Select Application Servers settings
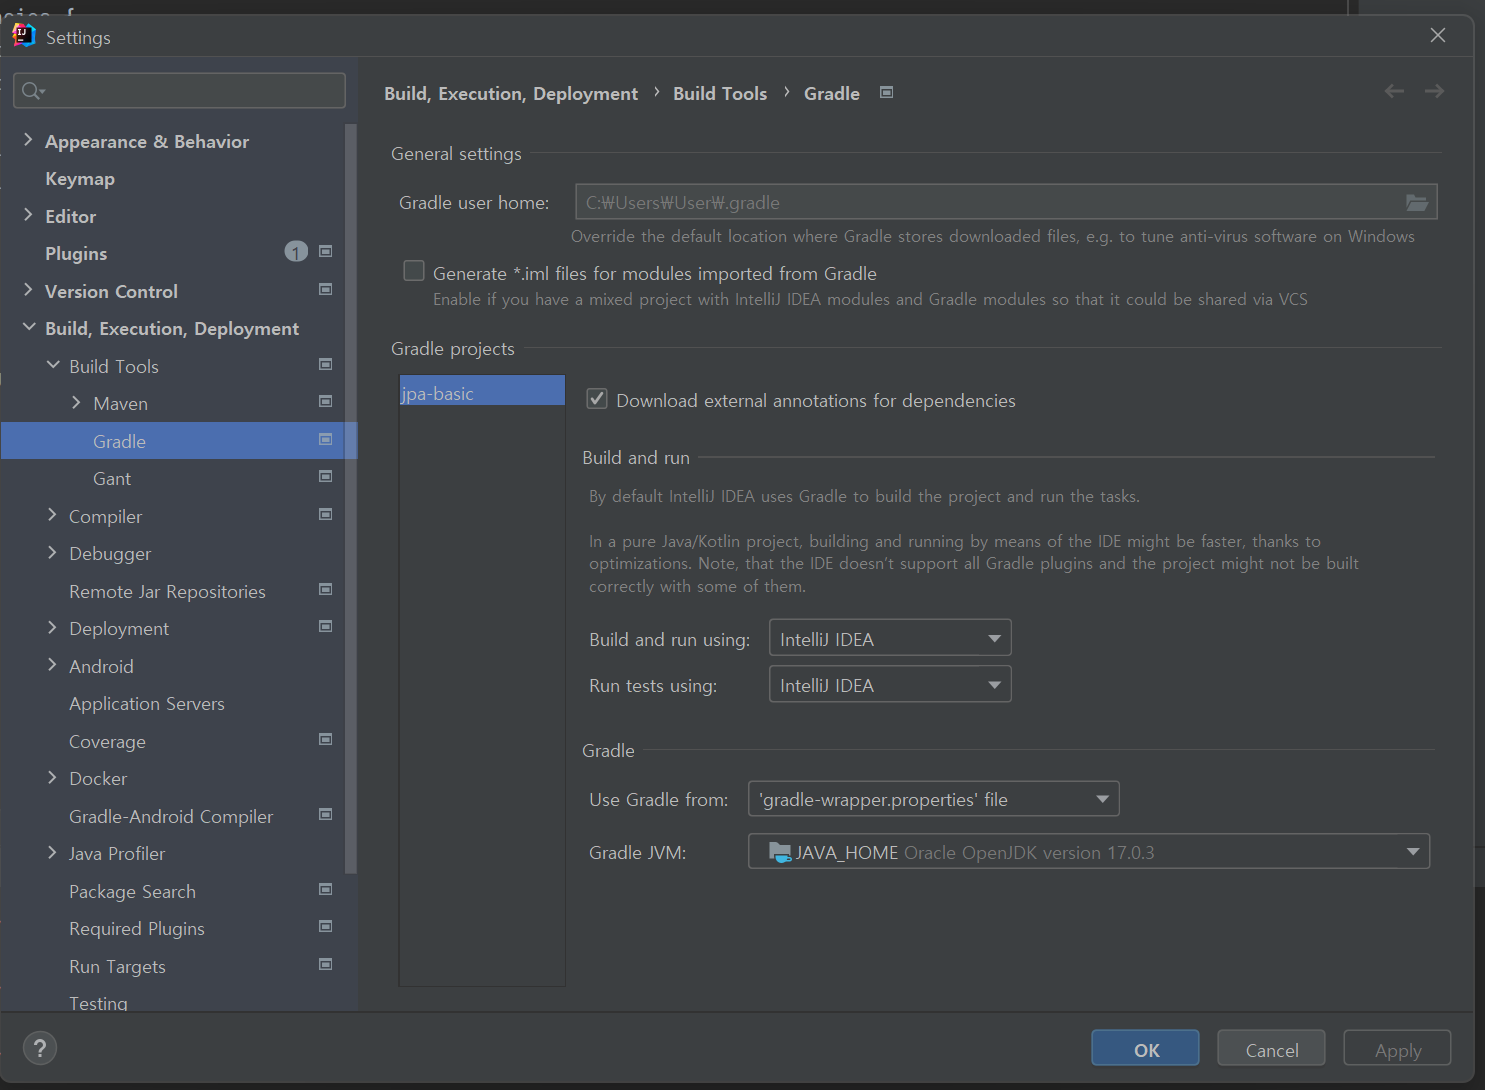The image size is (1485, 1090). [x=147, y=704]
